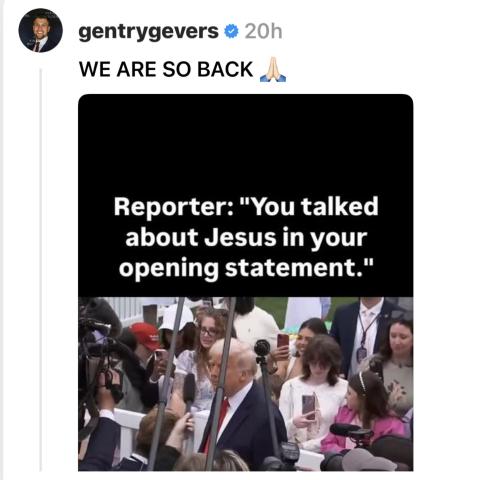This screenshot has width=500, height=480.
Task: Play the crowd video footage
Action: (x=246, y=384)
